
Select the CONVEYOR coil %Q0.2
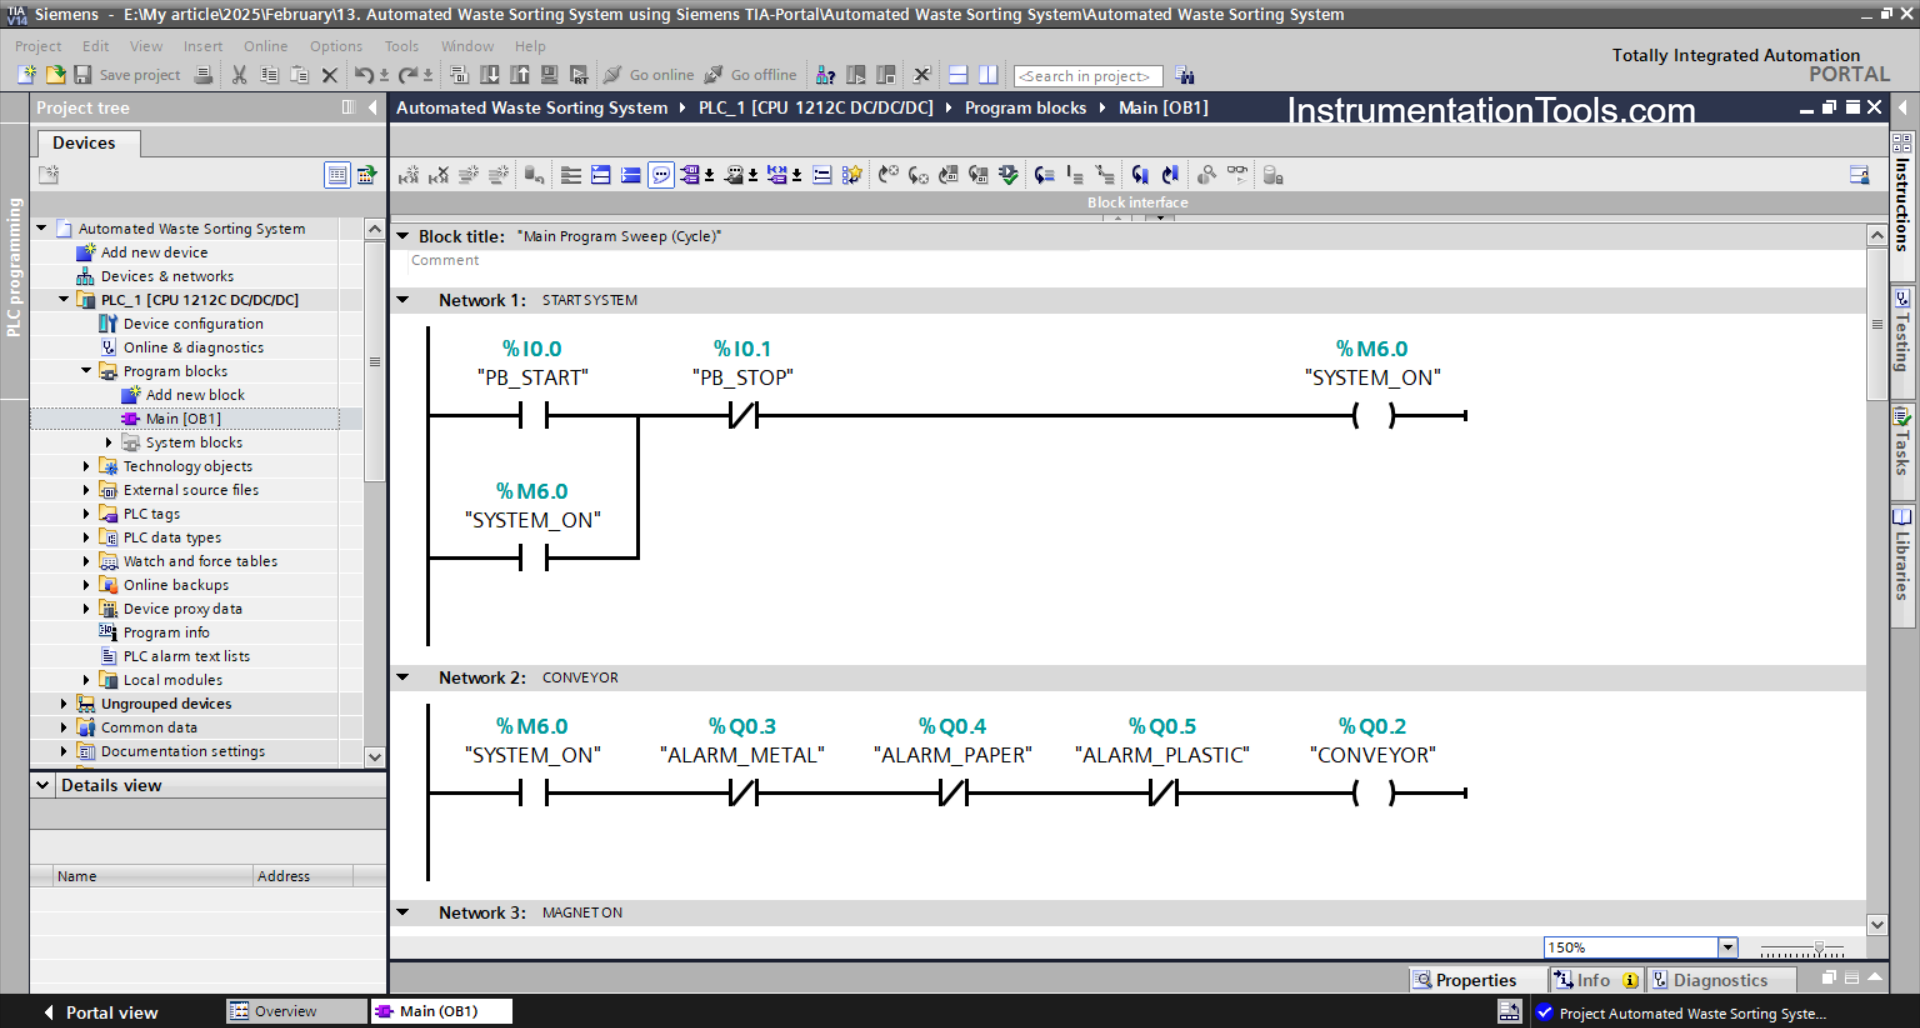[1373, 793]
